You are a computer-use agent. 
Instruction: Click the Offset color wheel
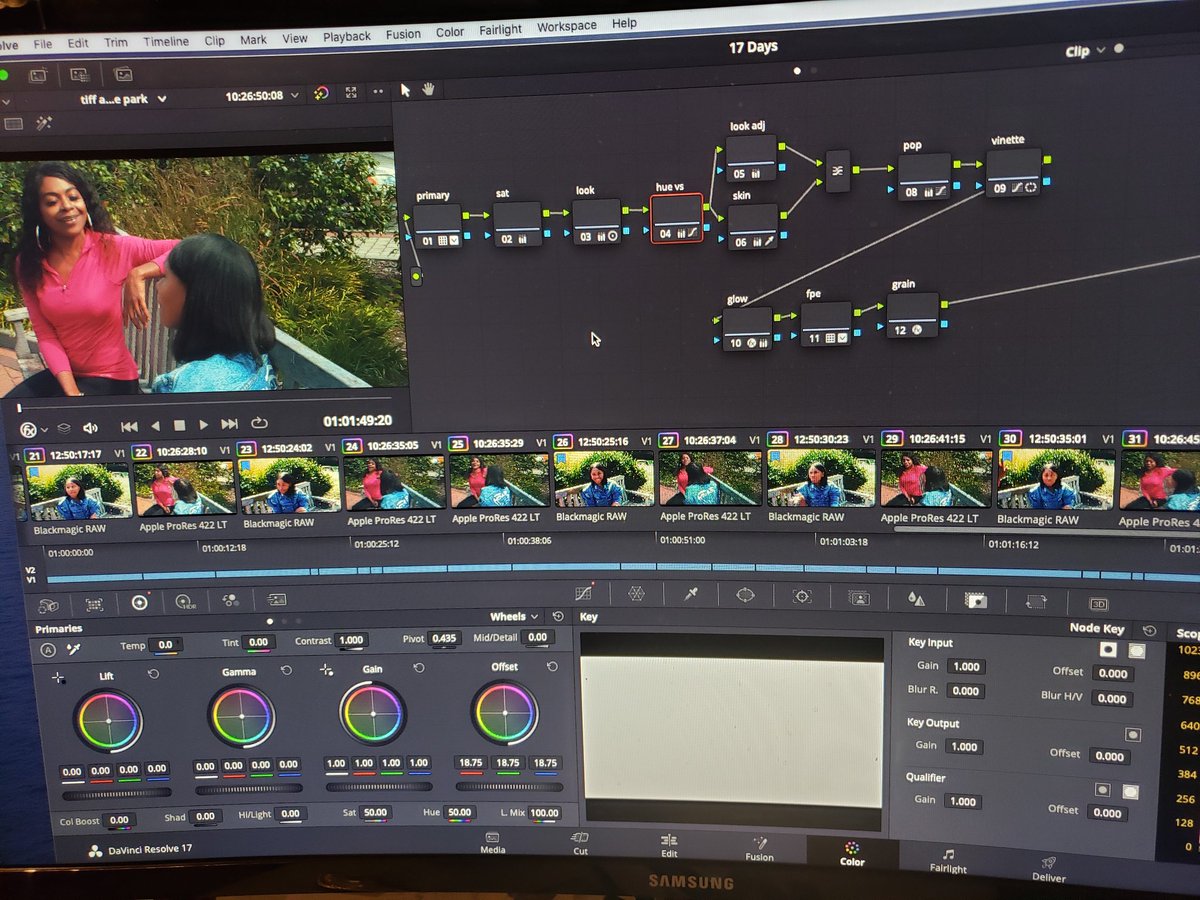tap(505, 712)
